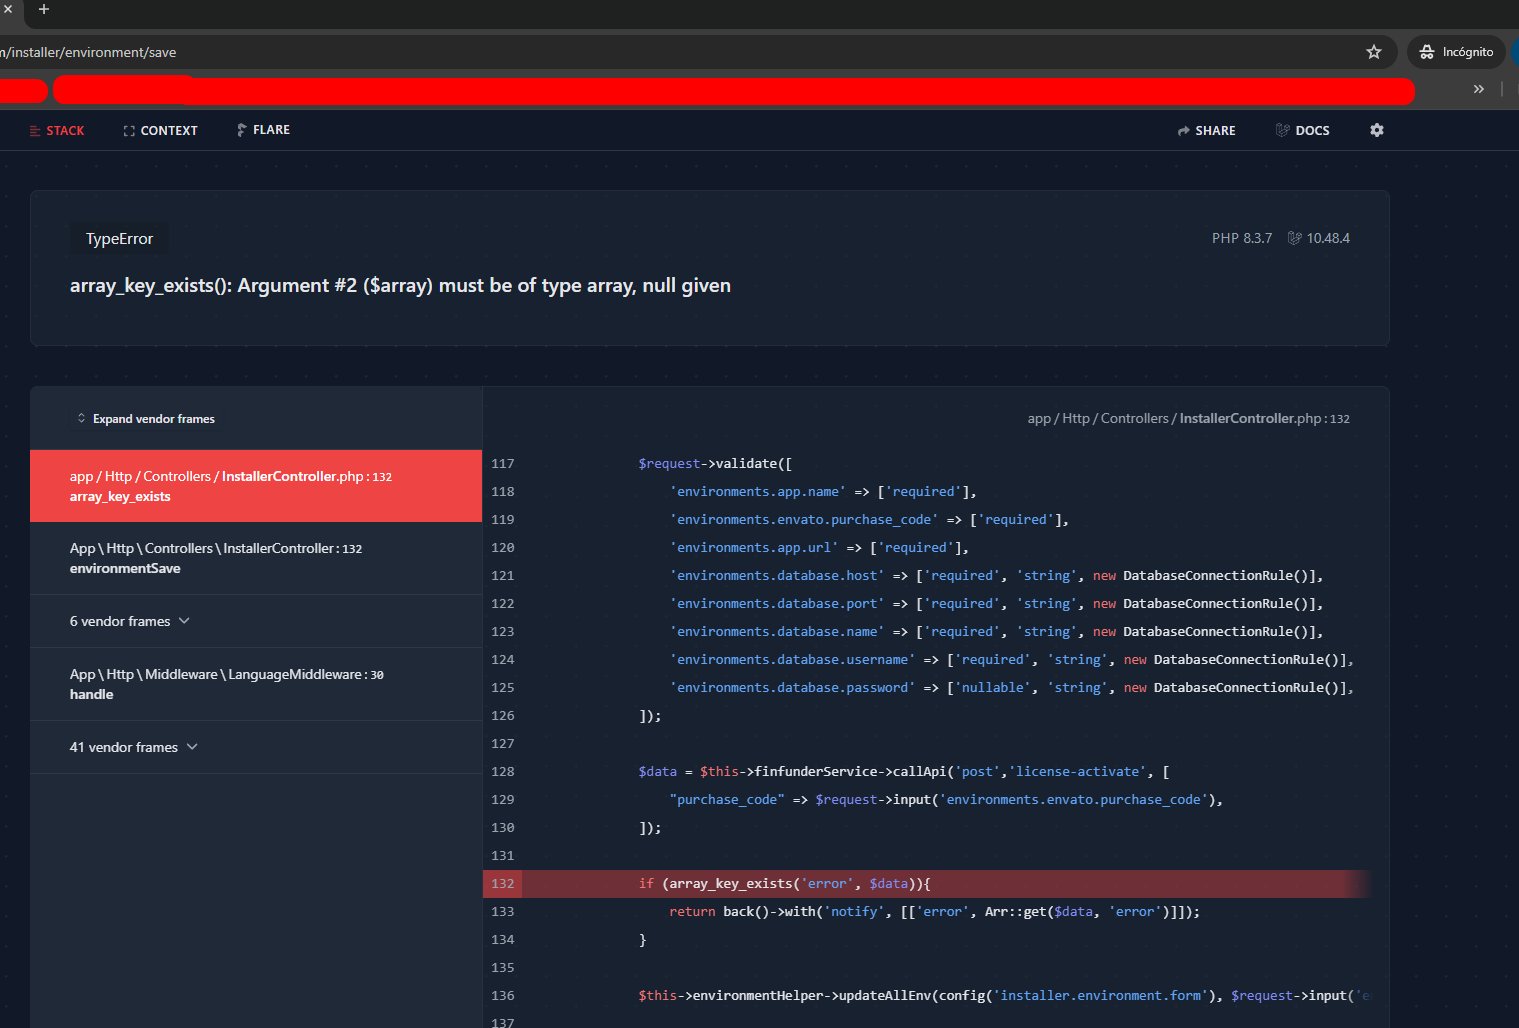Viewport: 1519px width, 1028px height.
Task: Open a new browser tab
Action: click(44, 9)
